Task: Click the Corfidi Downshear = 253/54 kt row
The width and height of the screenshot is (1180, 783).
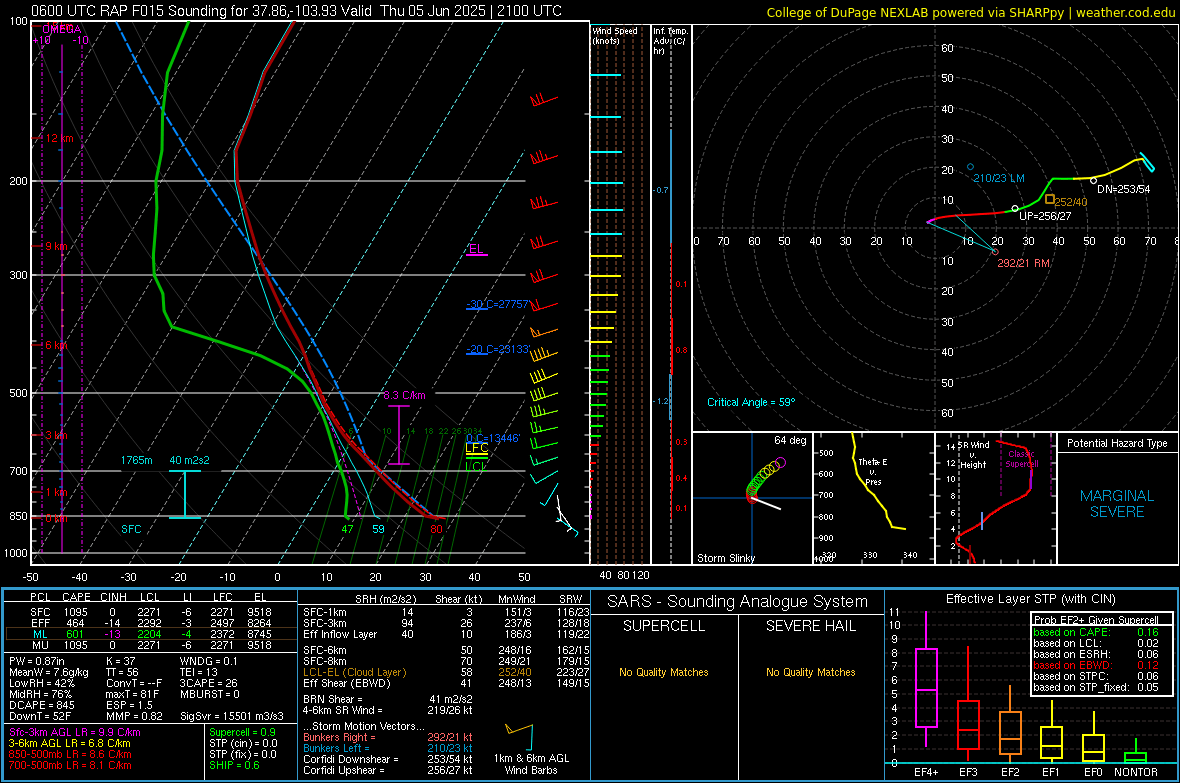Action: pos(388,759)
